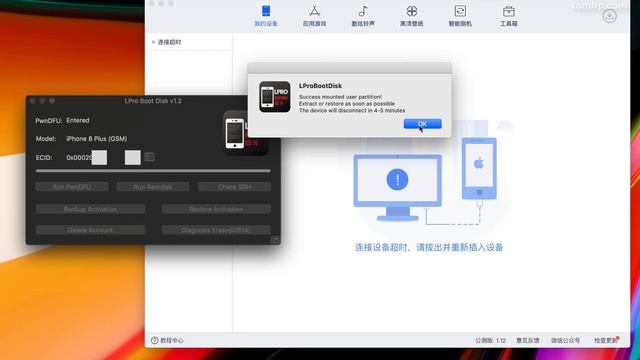Select the HD wallpapers tab (高清壁纸)
The image size is (640, 360).
(411, 16)
